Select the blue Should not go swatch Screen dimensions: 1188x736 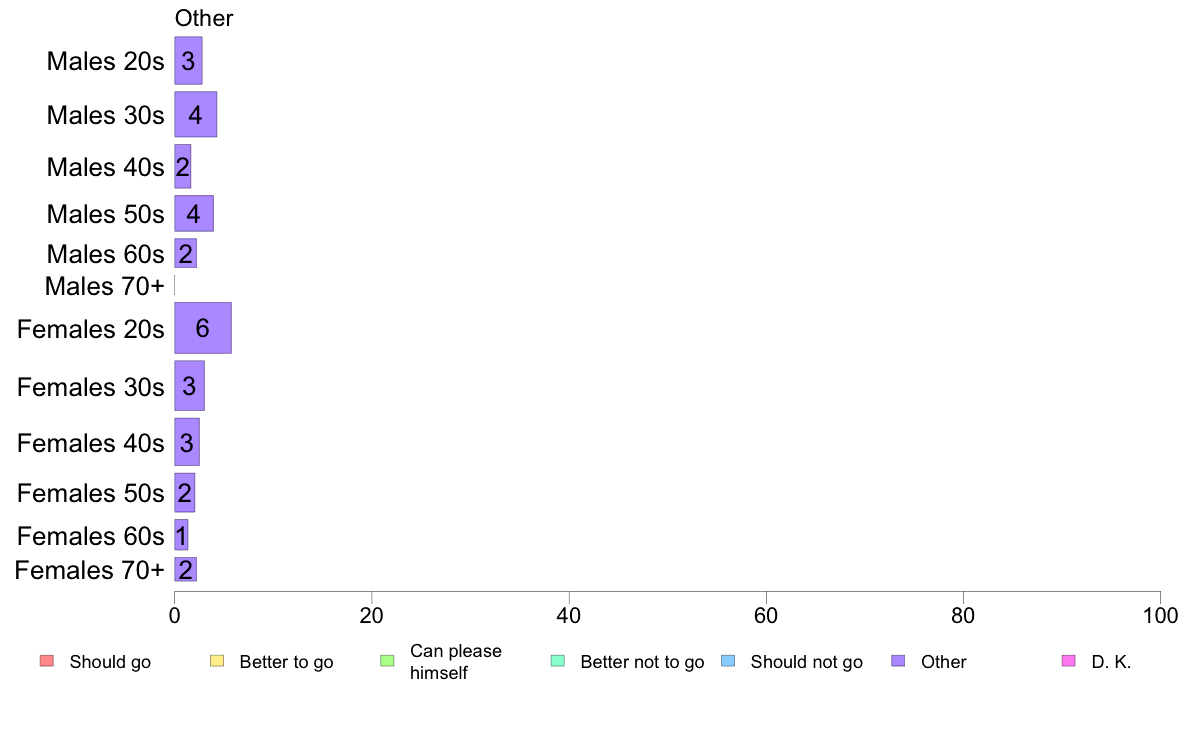pos(728,661)
